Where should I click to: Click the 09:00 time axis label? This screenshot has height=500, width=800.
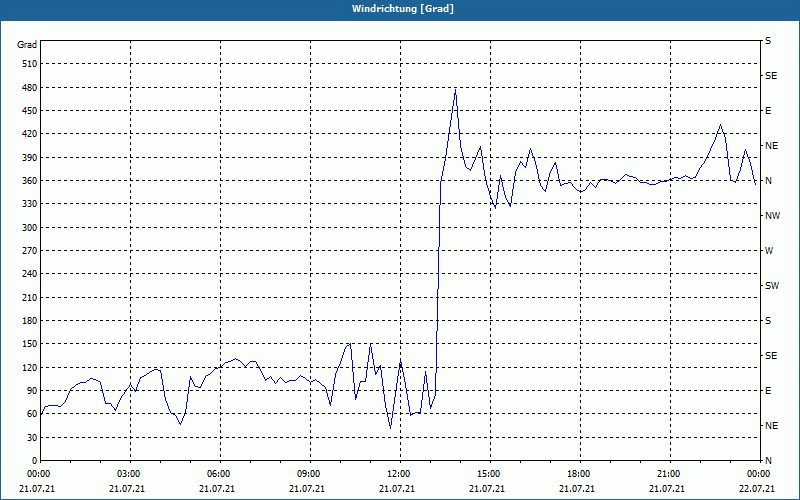pos(310,474)
